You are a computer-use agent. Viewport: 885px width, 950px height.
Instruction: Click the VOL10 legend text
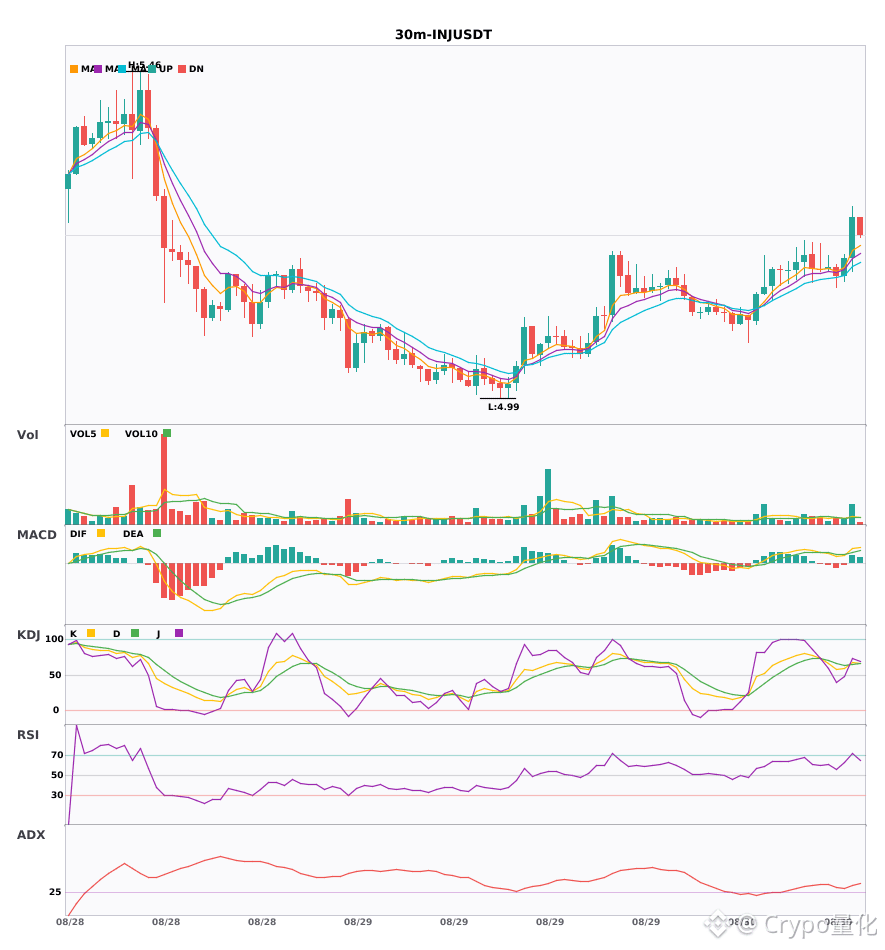coord(141,434)
